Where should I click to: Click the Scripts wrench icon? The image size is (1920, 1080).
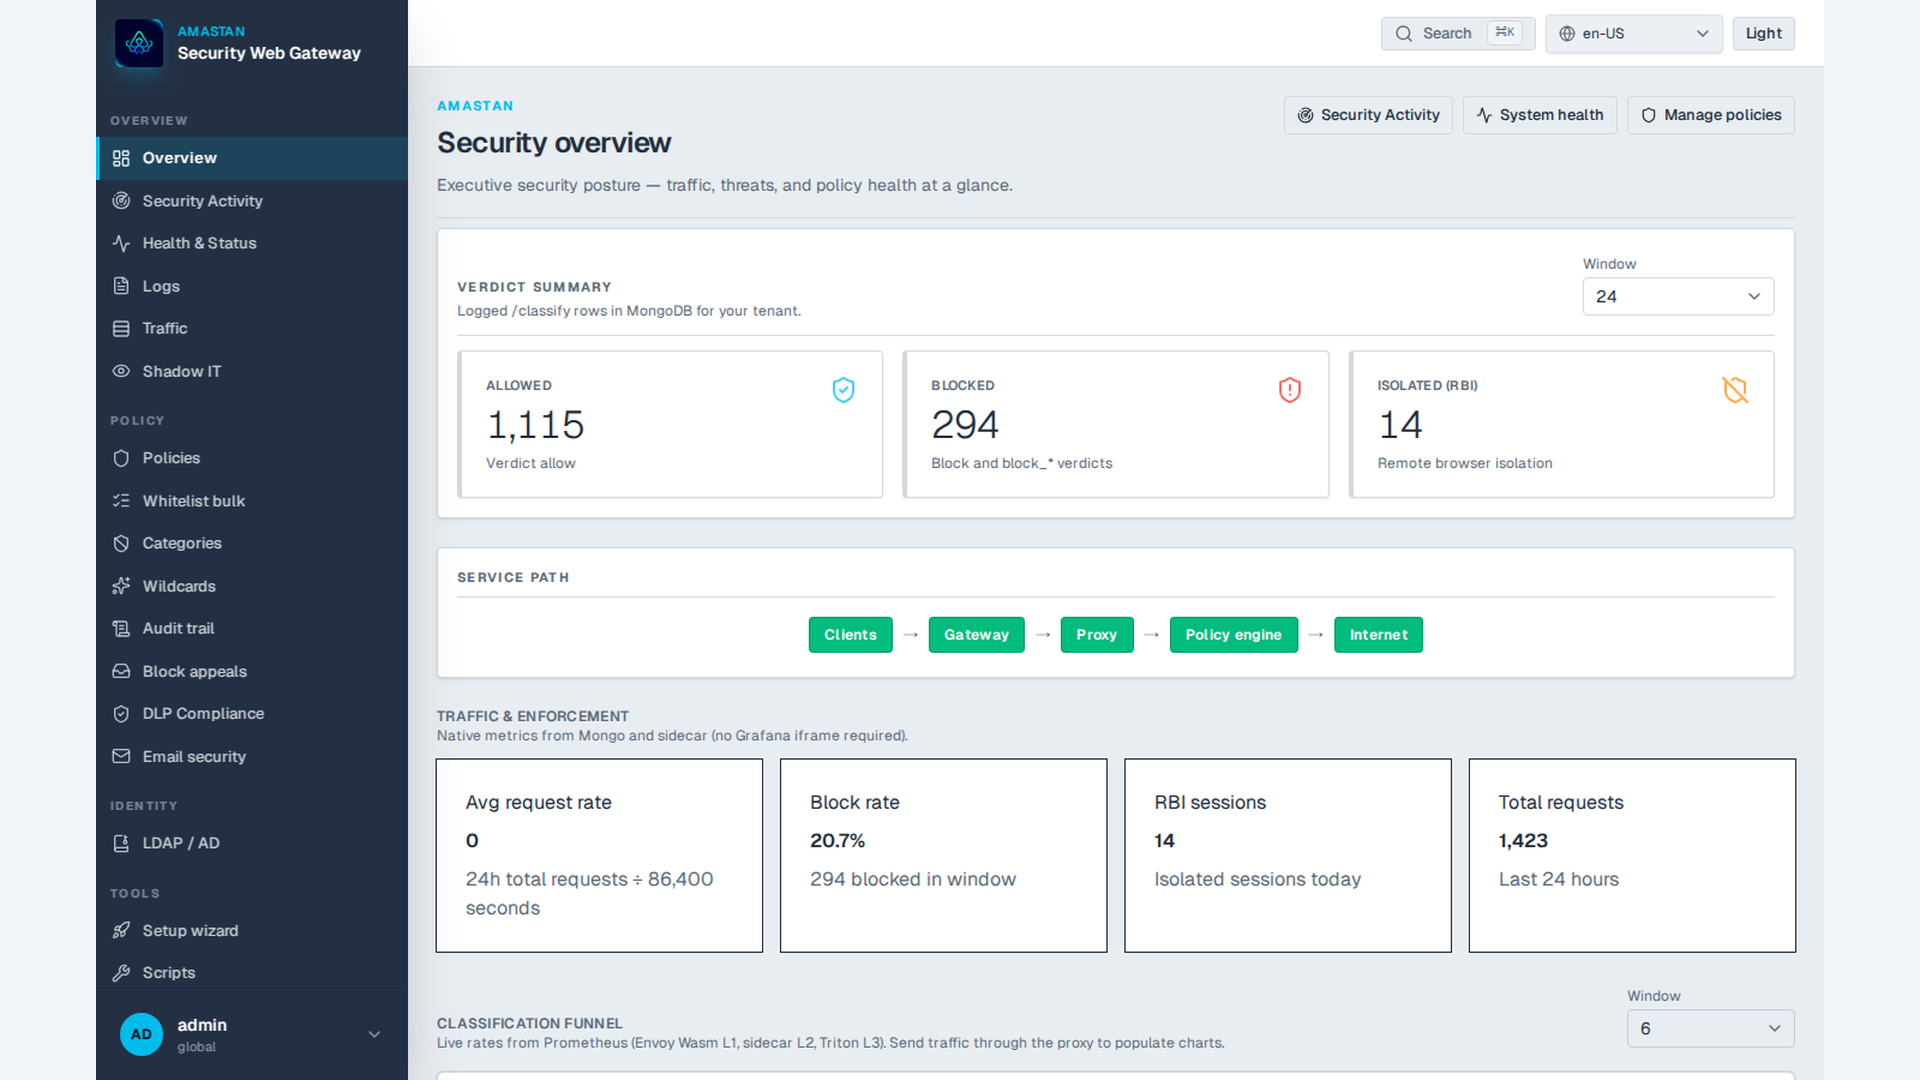pyautogui.click(x=121, y=973)
